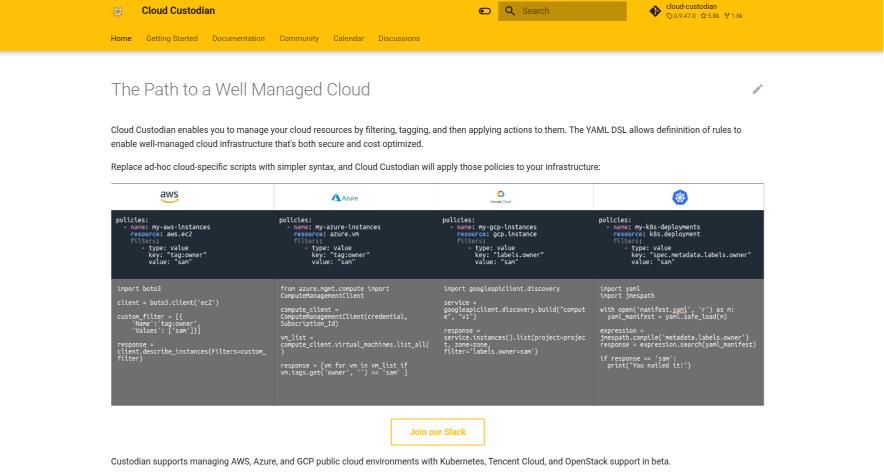
Task: Focus the Search input field
Action: pos(562,11)
